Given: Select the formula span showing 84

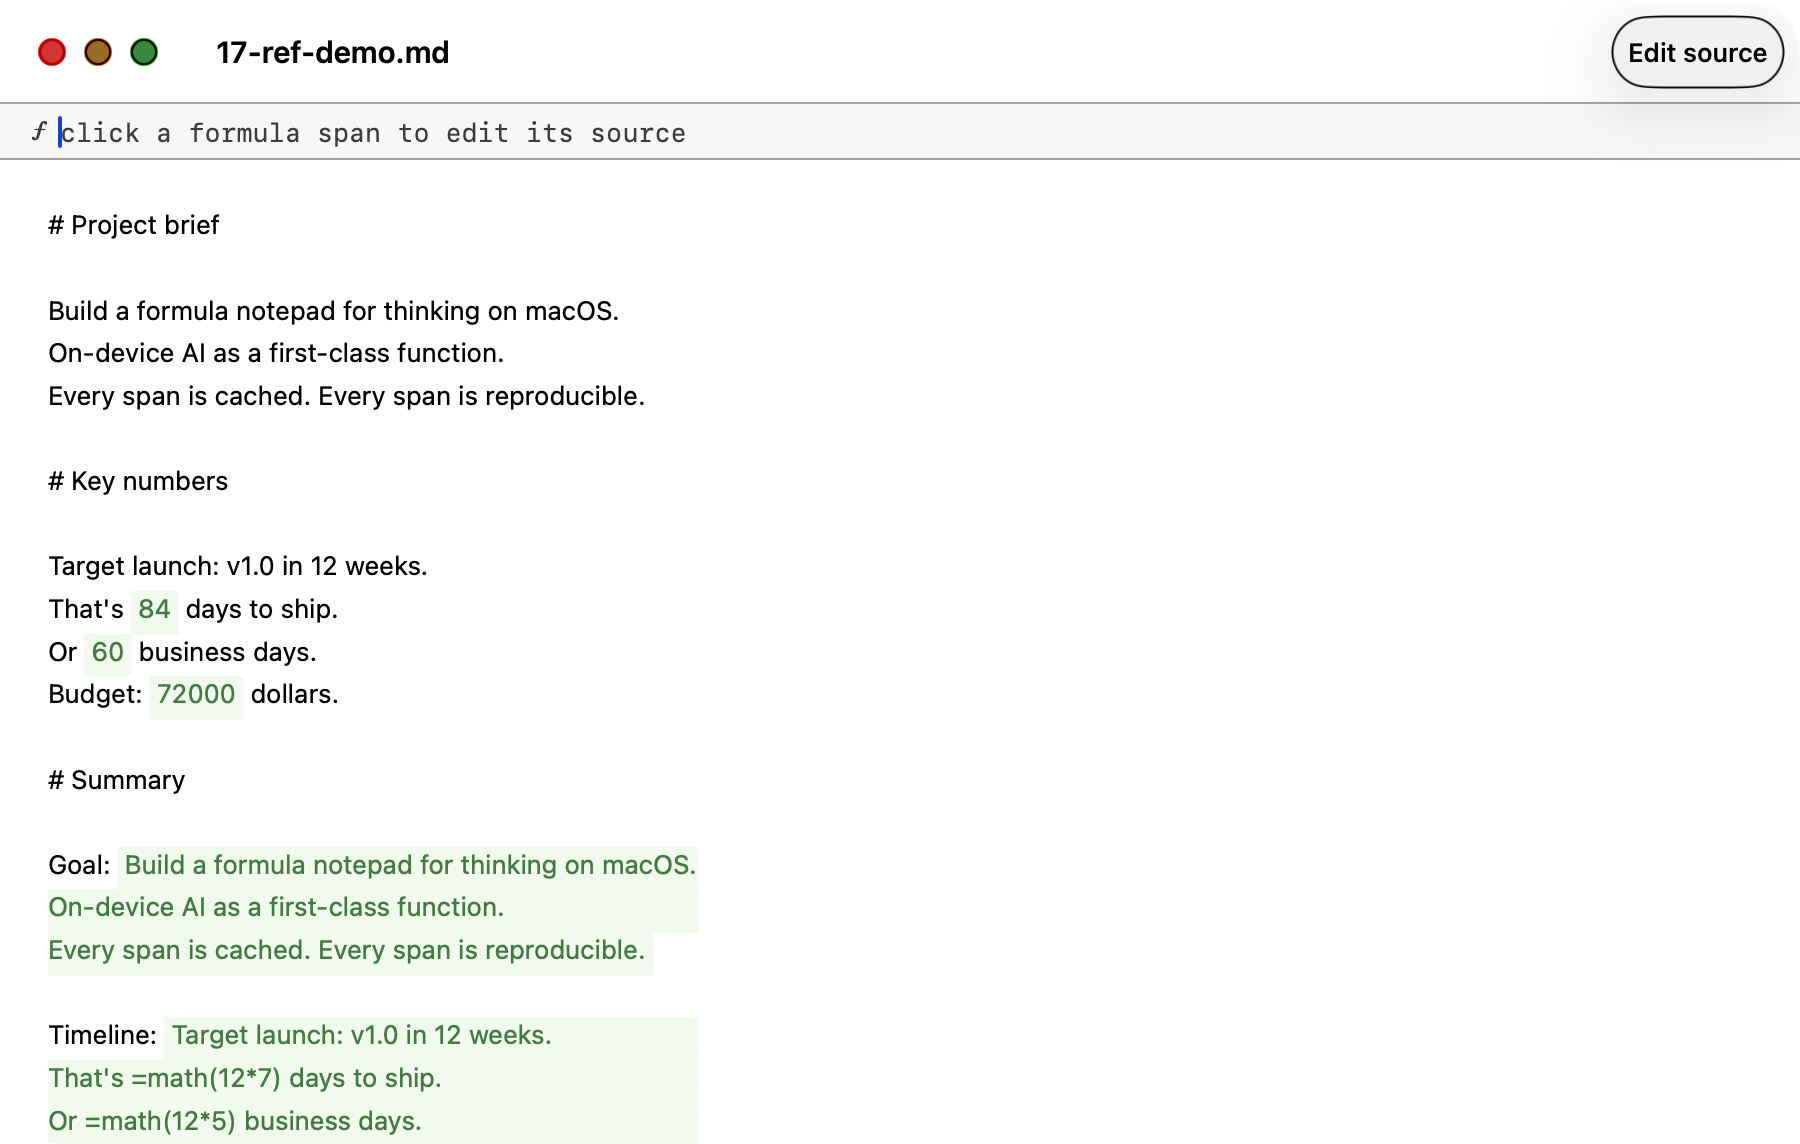Looking at the screenshot, I should tap(154, 610).
